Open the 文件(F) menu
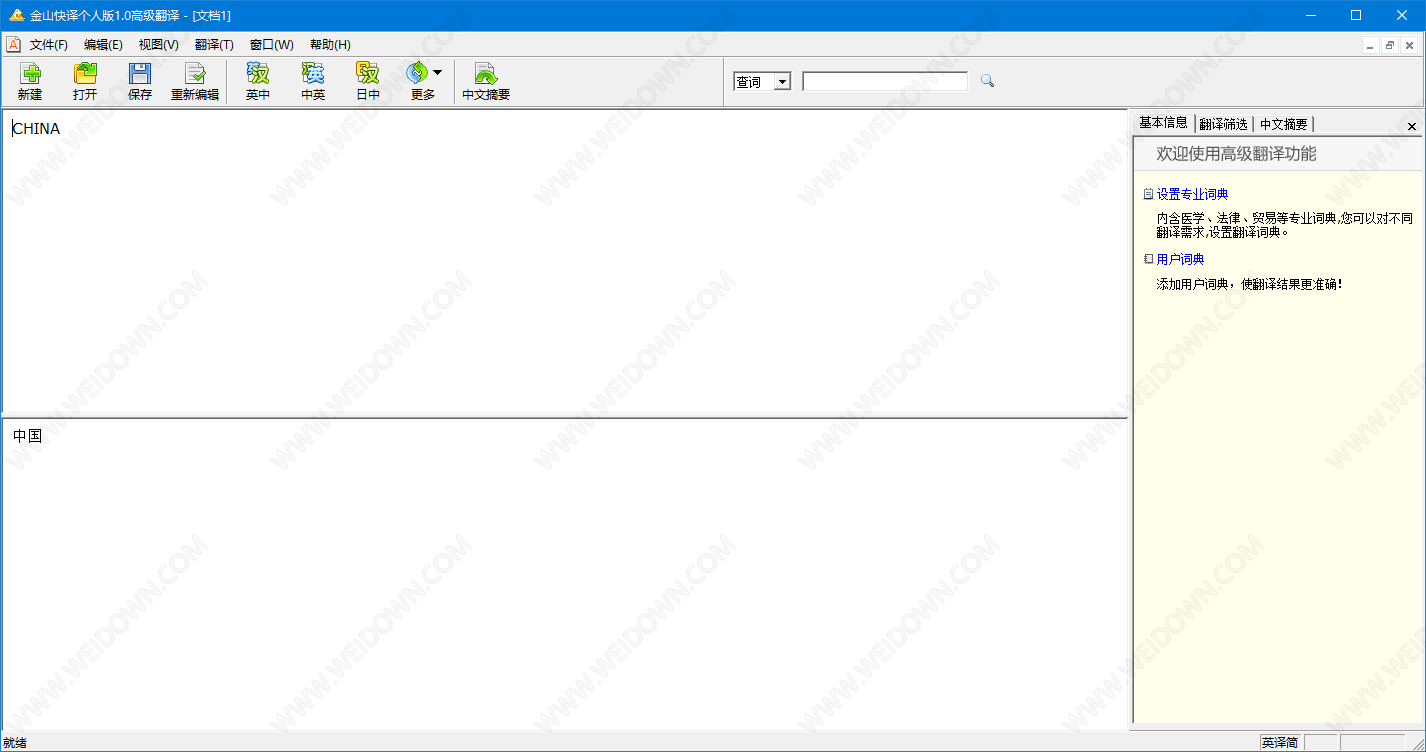 tap(49, 45)
